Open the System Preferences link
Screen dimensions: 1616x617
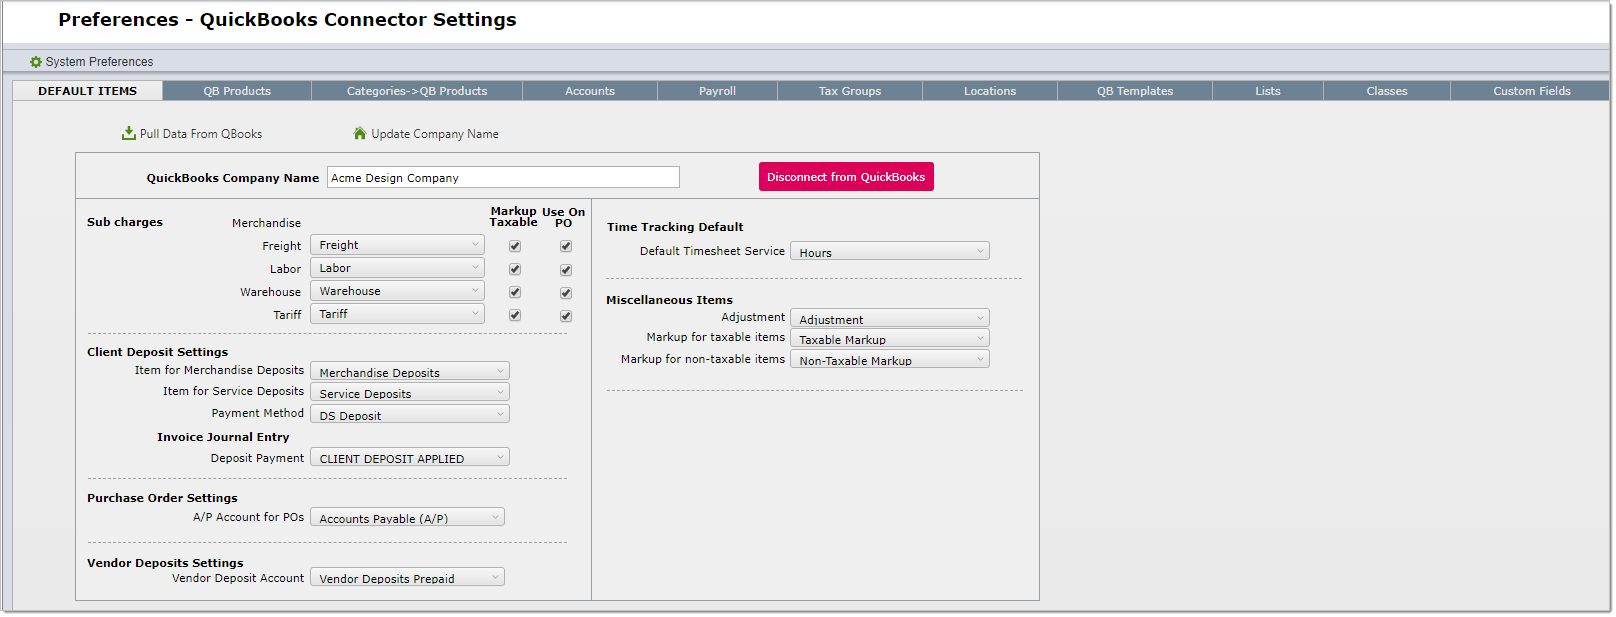[x=99, y=62]
